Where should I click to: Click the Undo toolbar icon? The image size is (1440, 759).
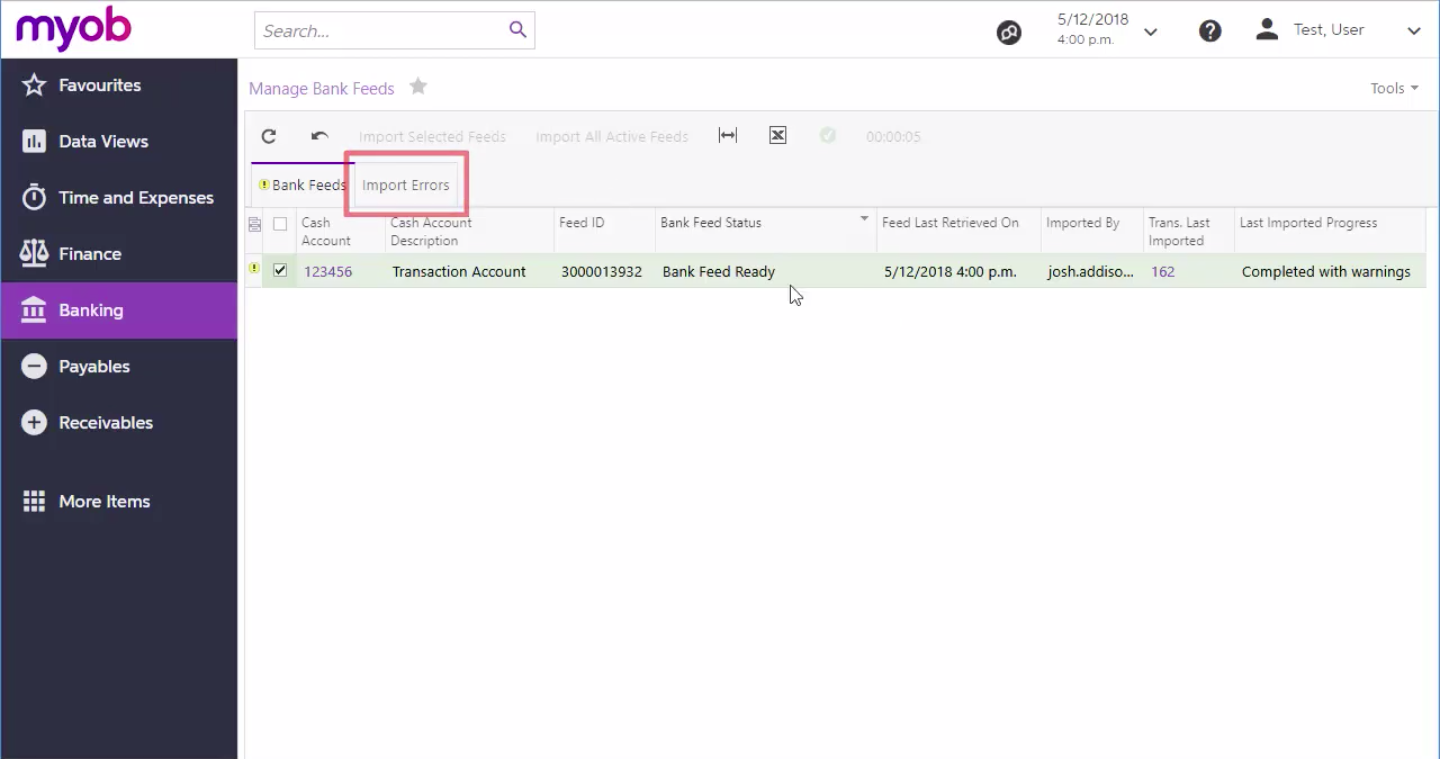(x=320, y=136)
